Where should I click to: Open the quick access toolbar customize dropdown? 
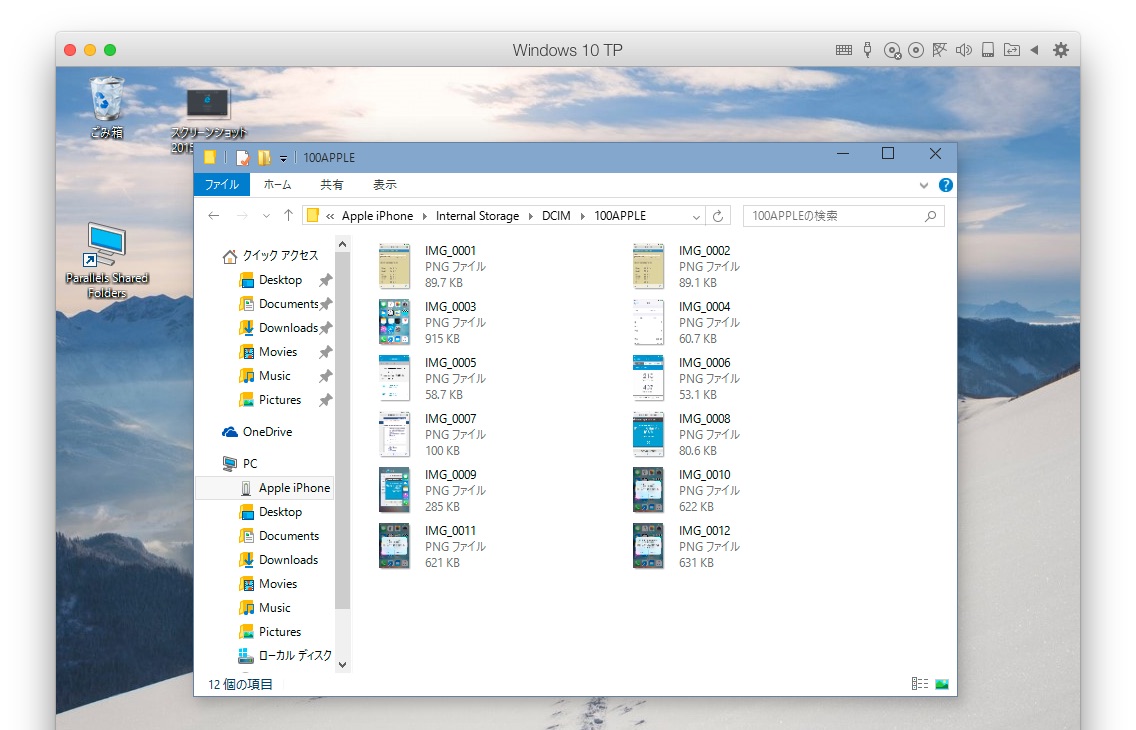(283, 158)
